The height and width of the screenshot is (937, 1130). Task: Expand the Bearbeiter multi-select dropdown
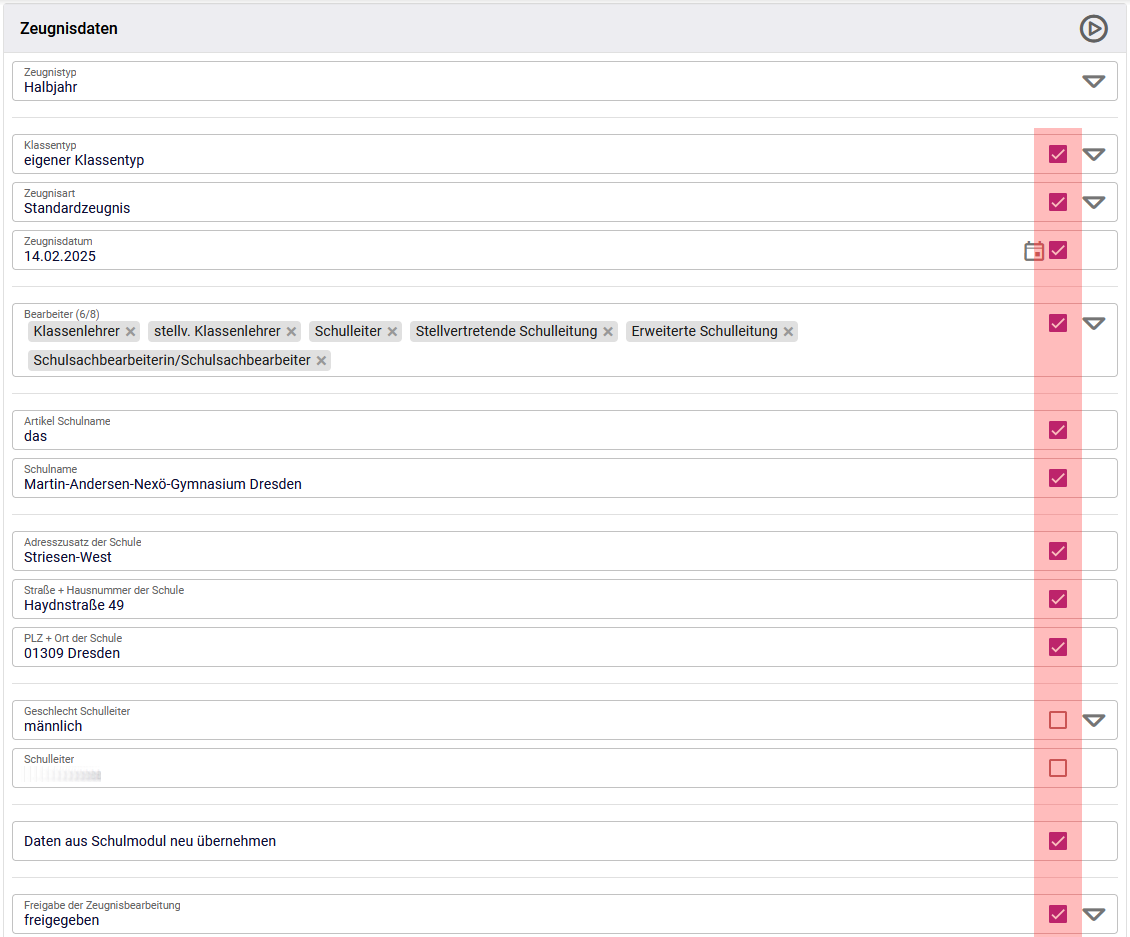point(1094,323)
